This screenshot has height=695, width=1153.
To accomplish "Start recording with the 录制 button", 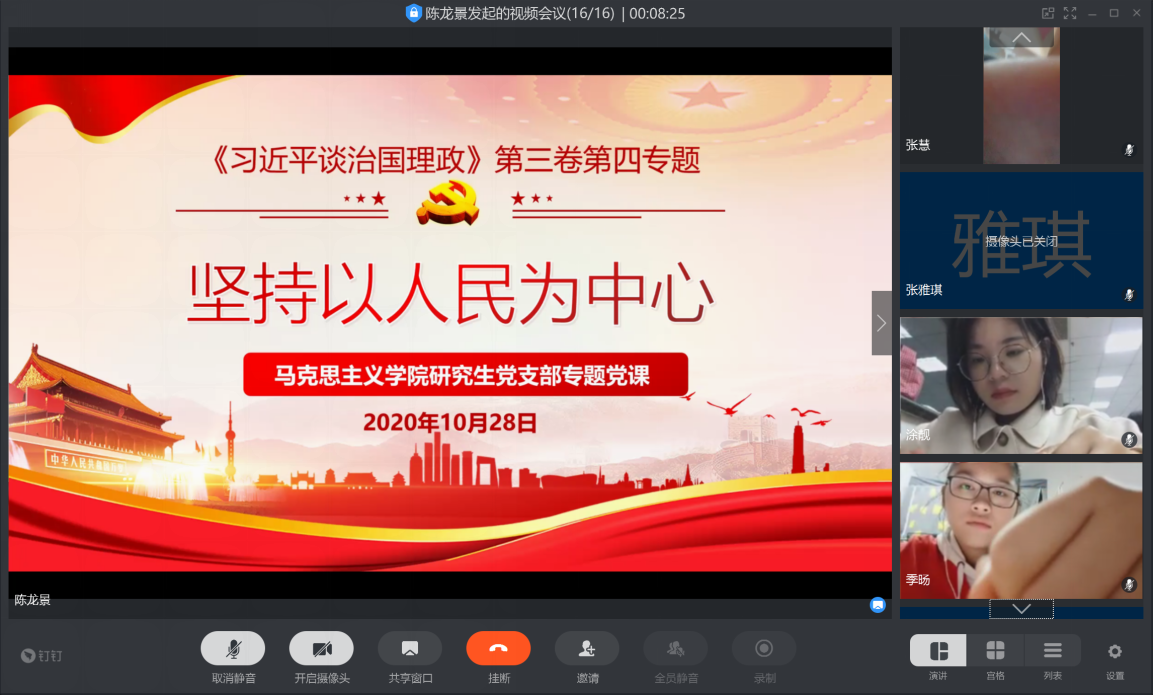I will pyautogui.click(x=764, y=649).
